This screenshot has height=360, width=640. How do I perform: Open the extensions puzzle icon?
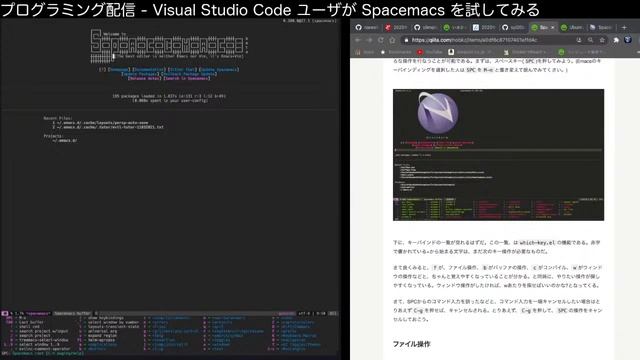616,40
